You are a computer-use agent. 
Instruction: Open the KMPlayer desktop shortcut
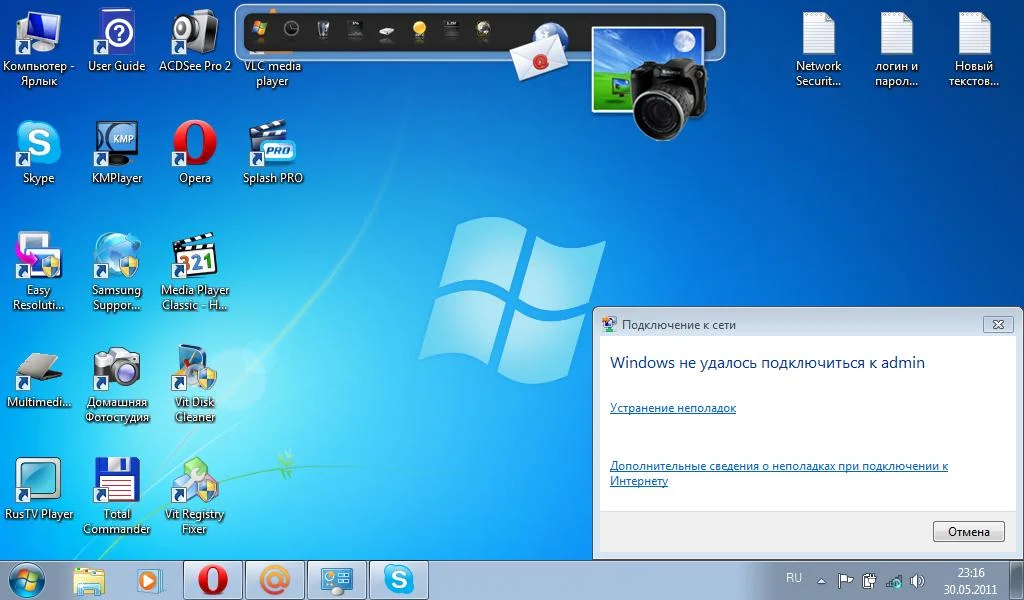[x=116, y=153]
